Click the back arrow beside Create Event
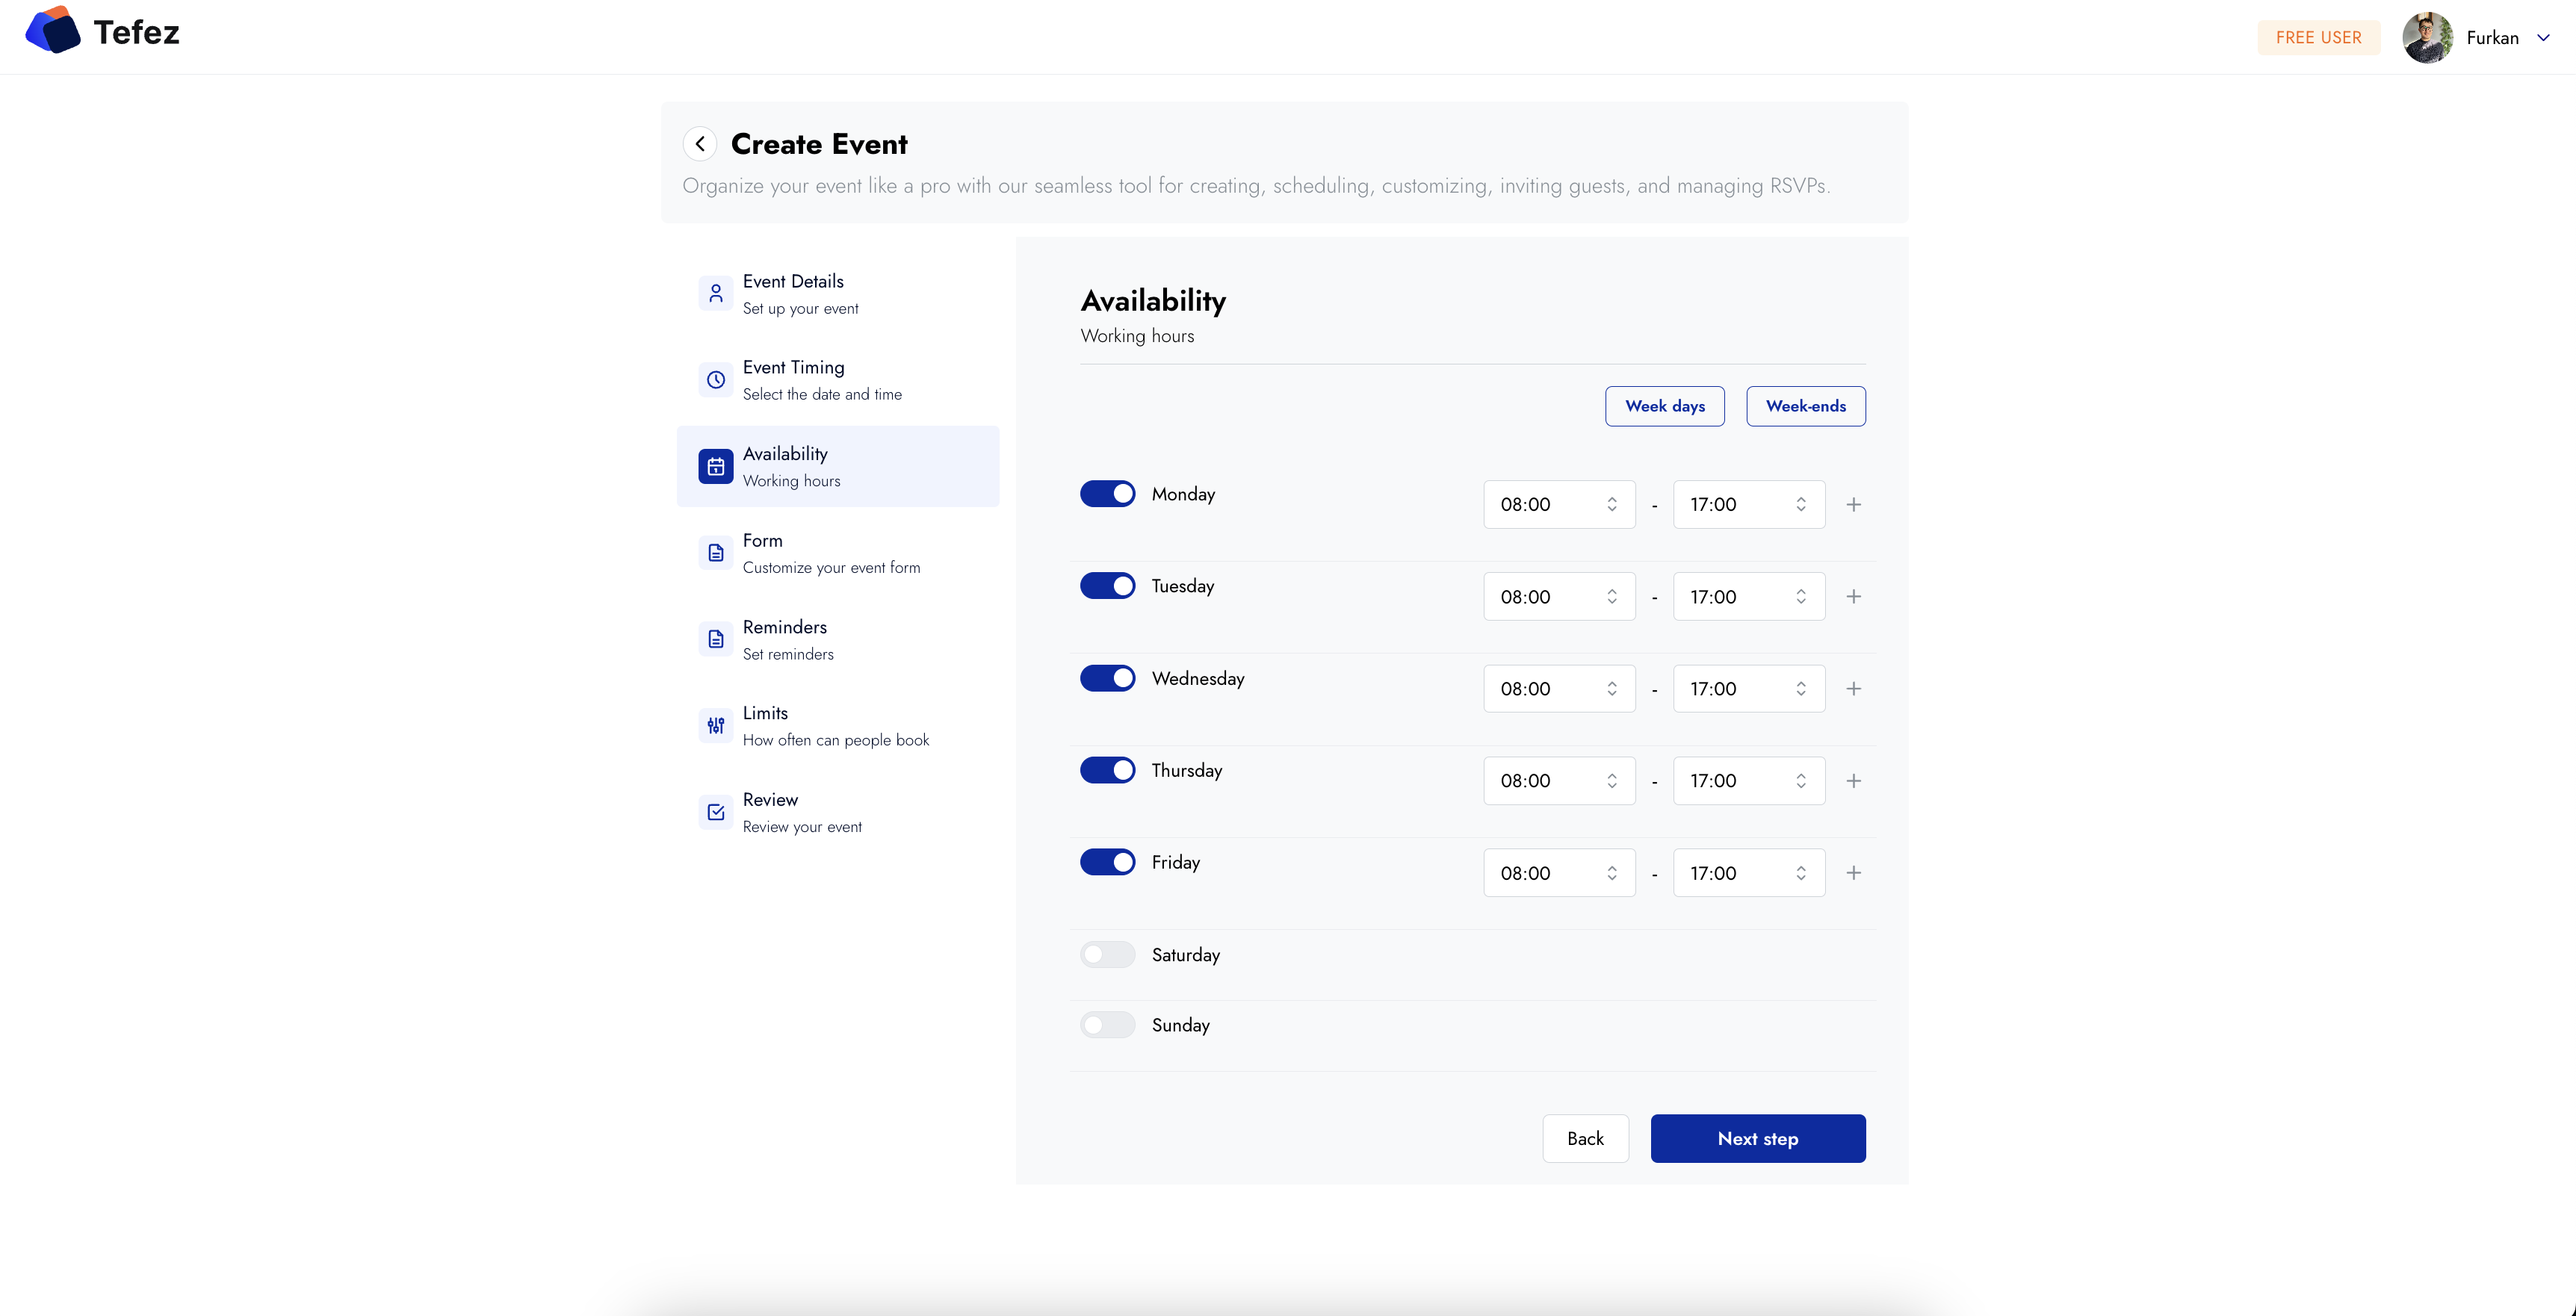 click(x=700, y=144)
